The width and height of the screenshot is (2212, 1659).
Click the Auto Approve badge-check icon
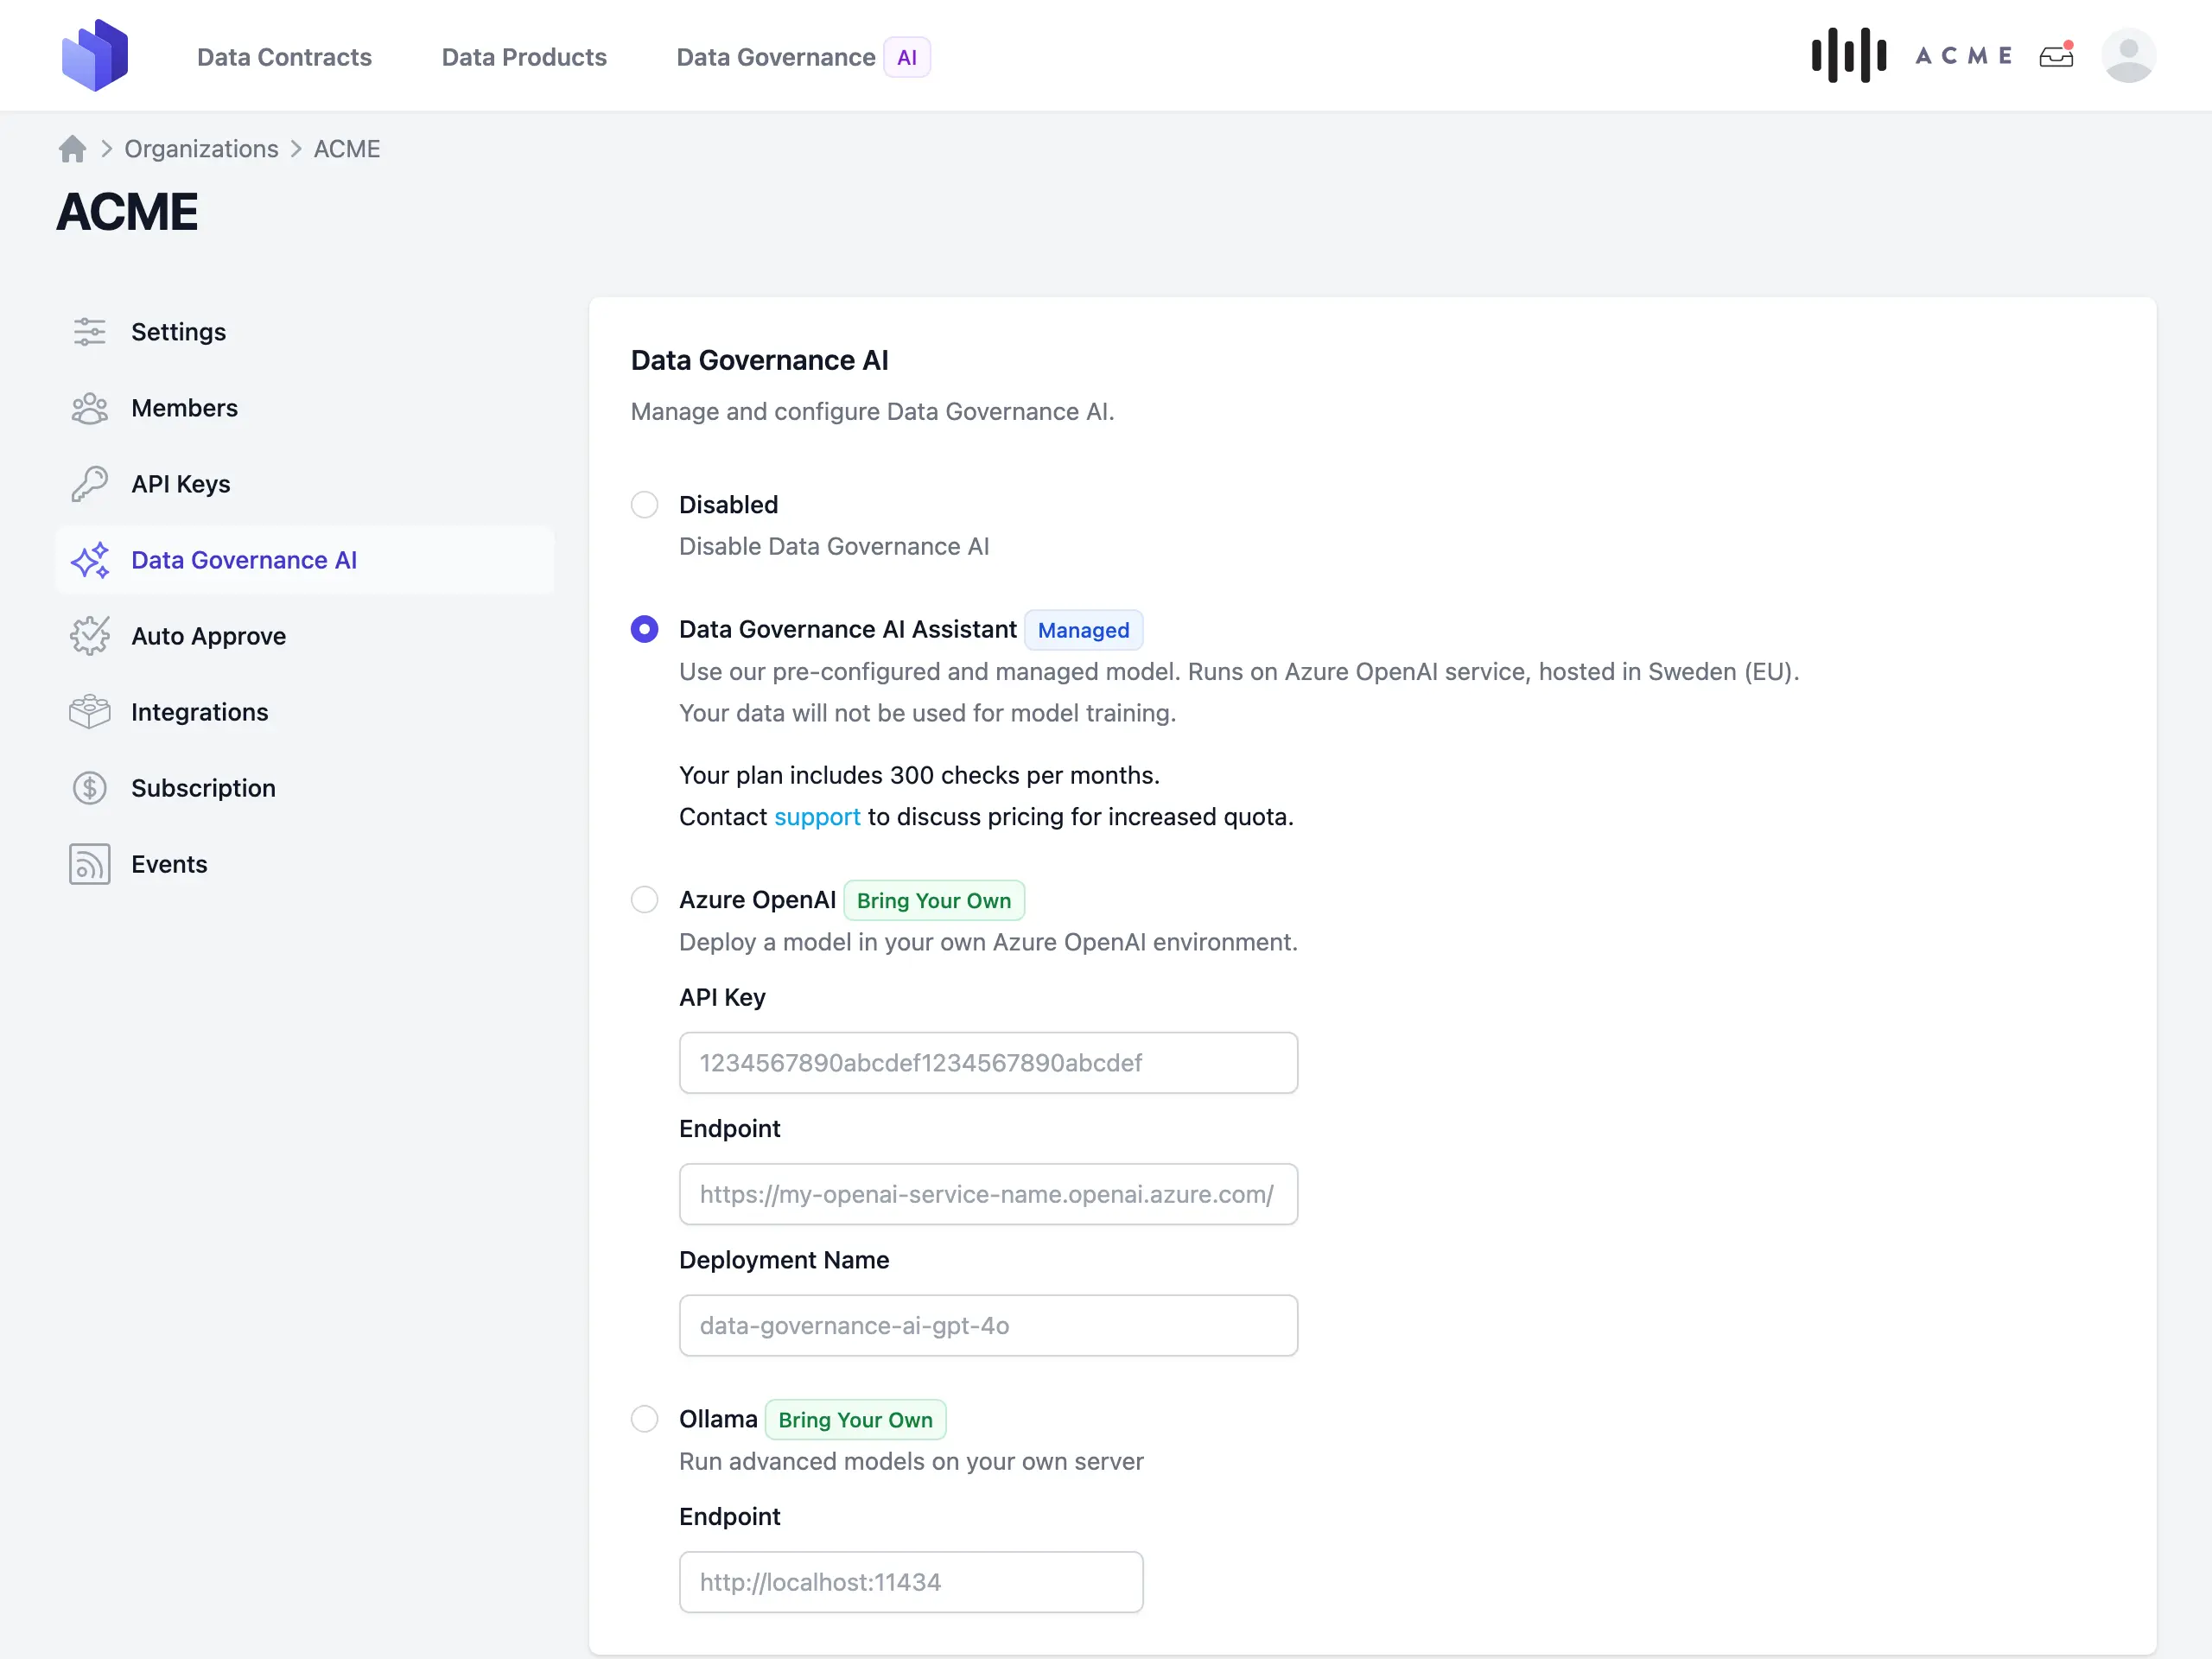coord(90,636)
